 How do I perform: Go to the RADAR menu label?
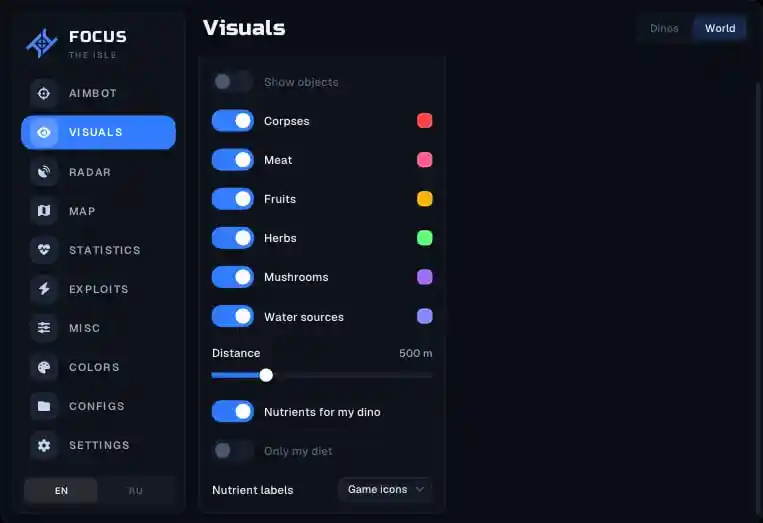coord(90,172)
